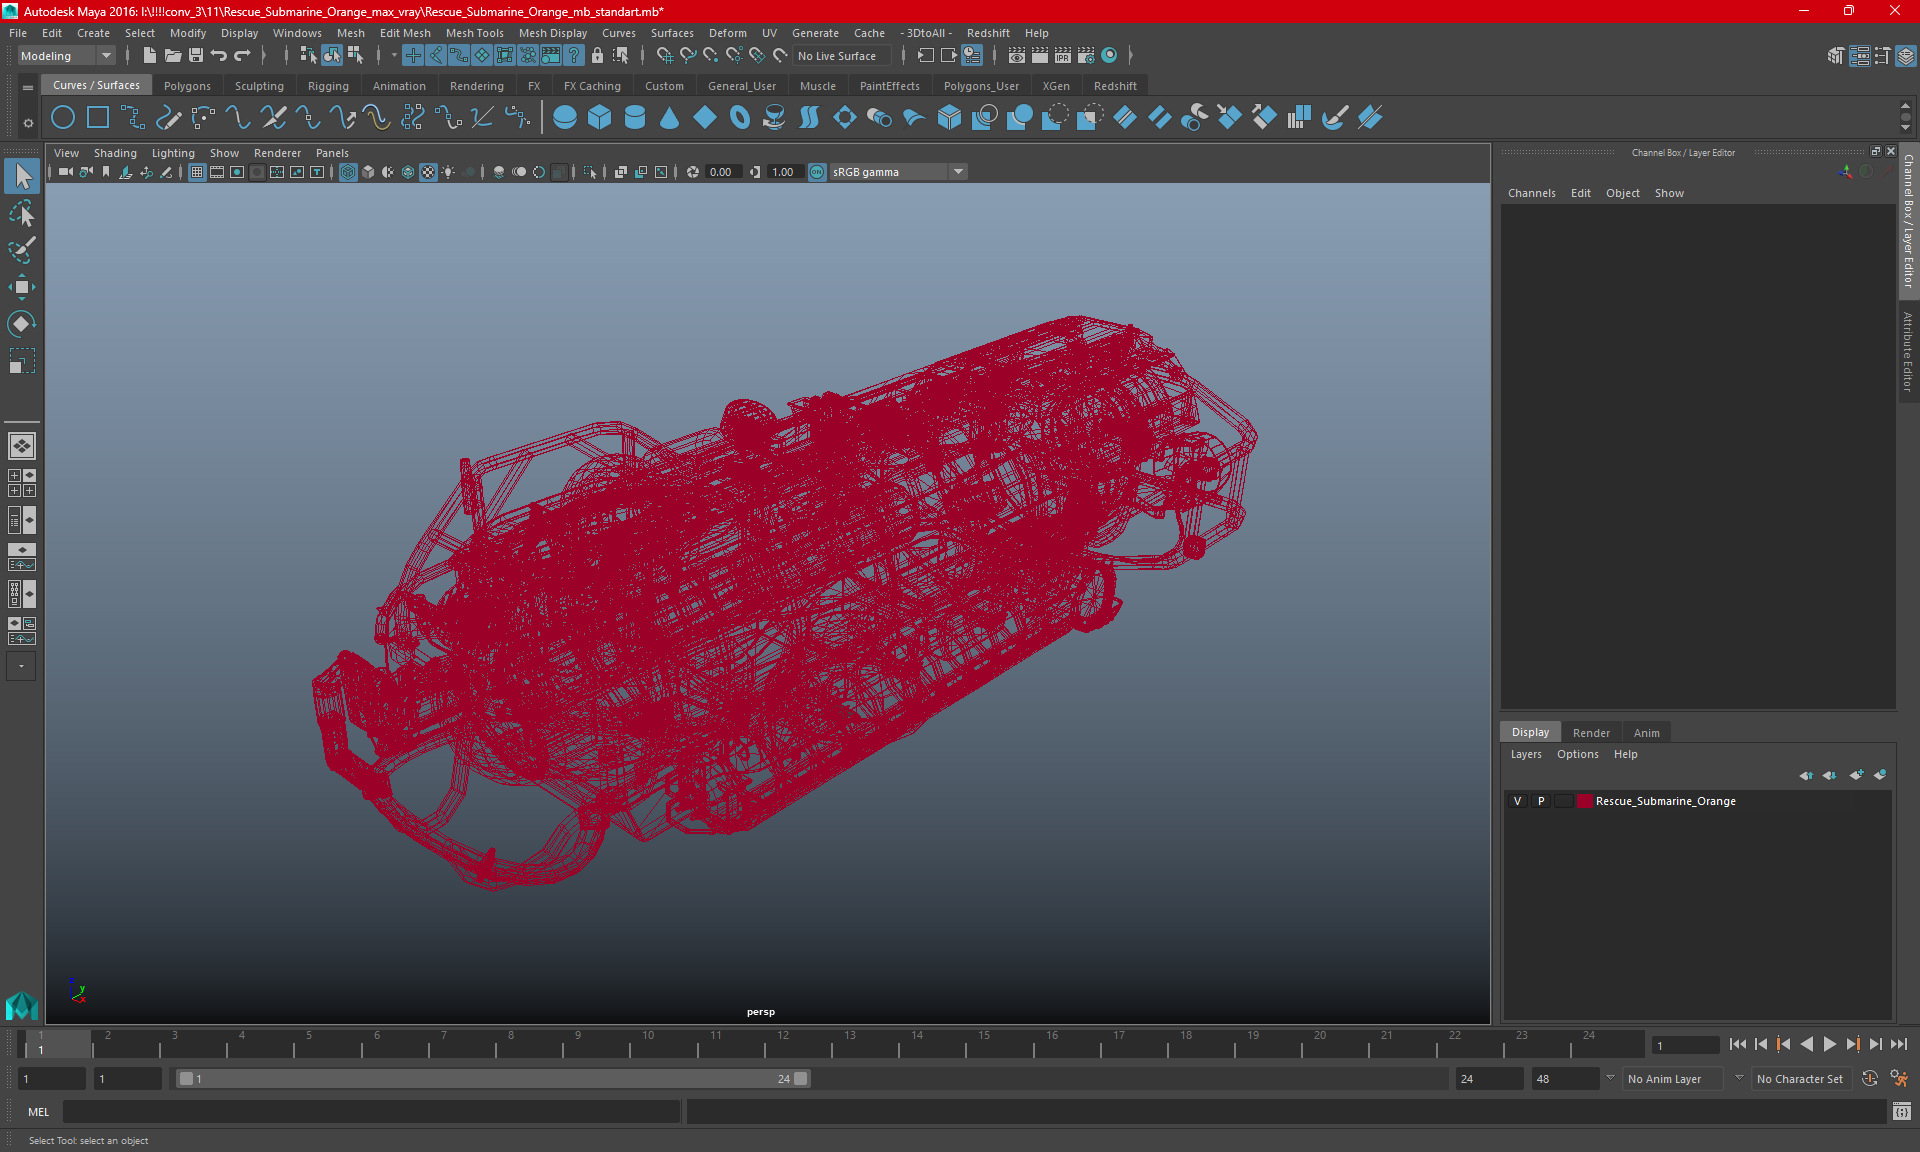Create a NURBS sphere from the shelf
Screen dimensions: 1920x1152
(x=565, y=118)
